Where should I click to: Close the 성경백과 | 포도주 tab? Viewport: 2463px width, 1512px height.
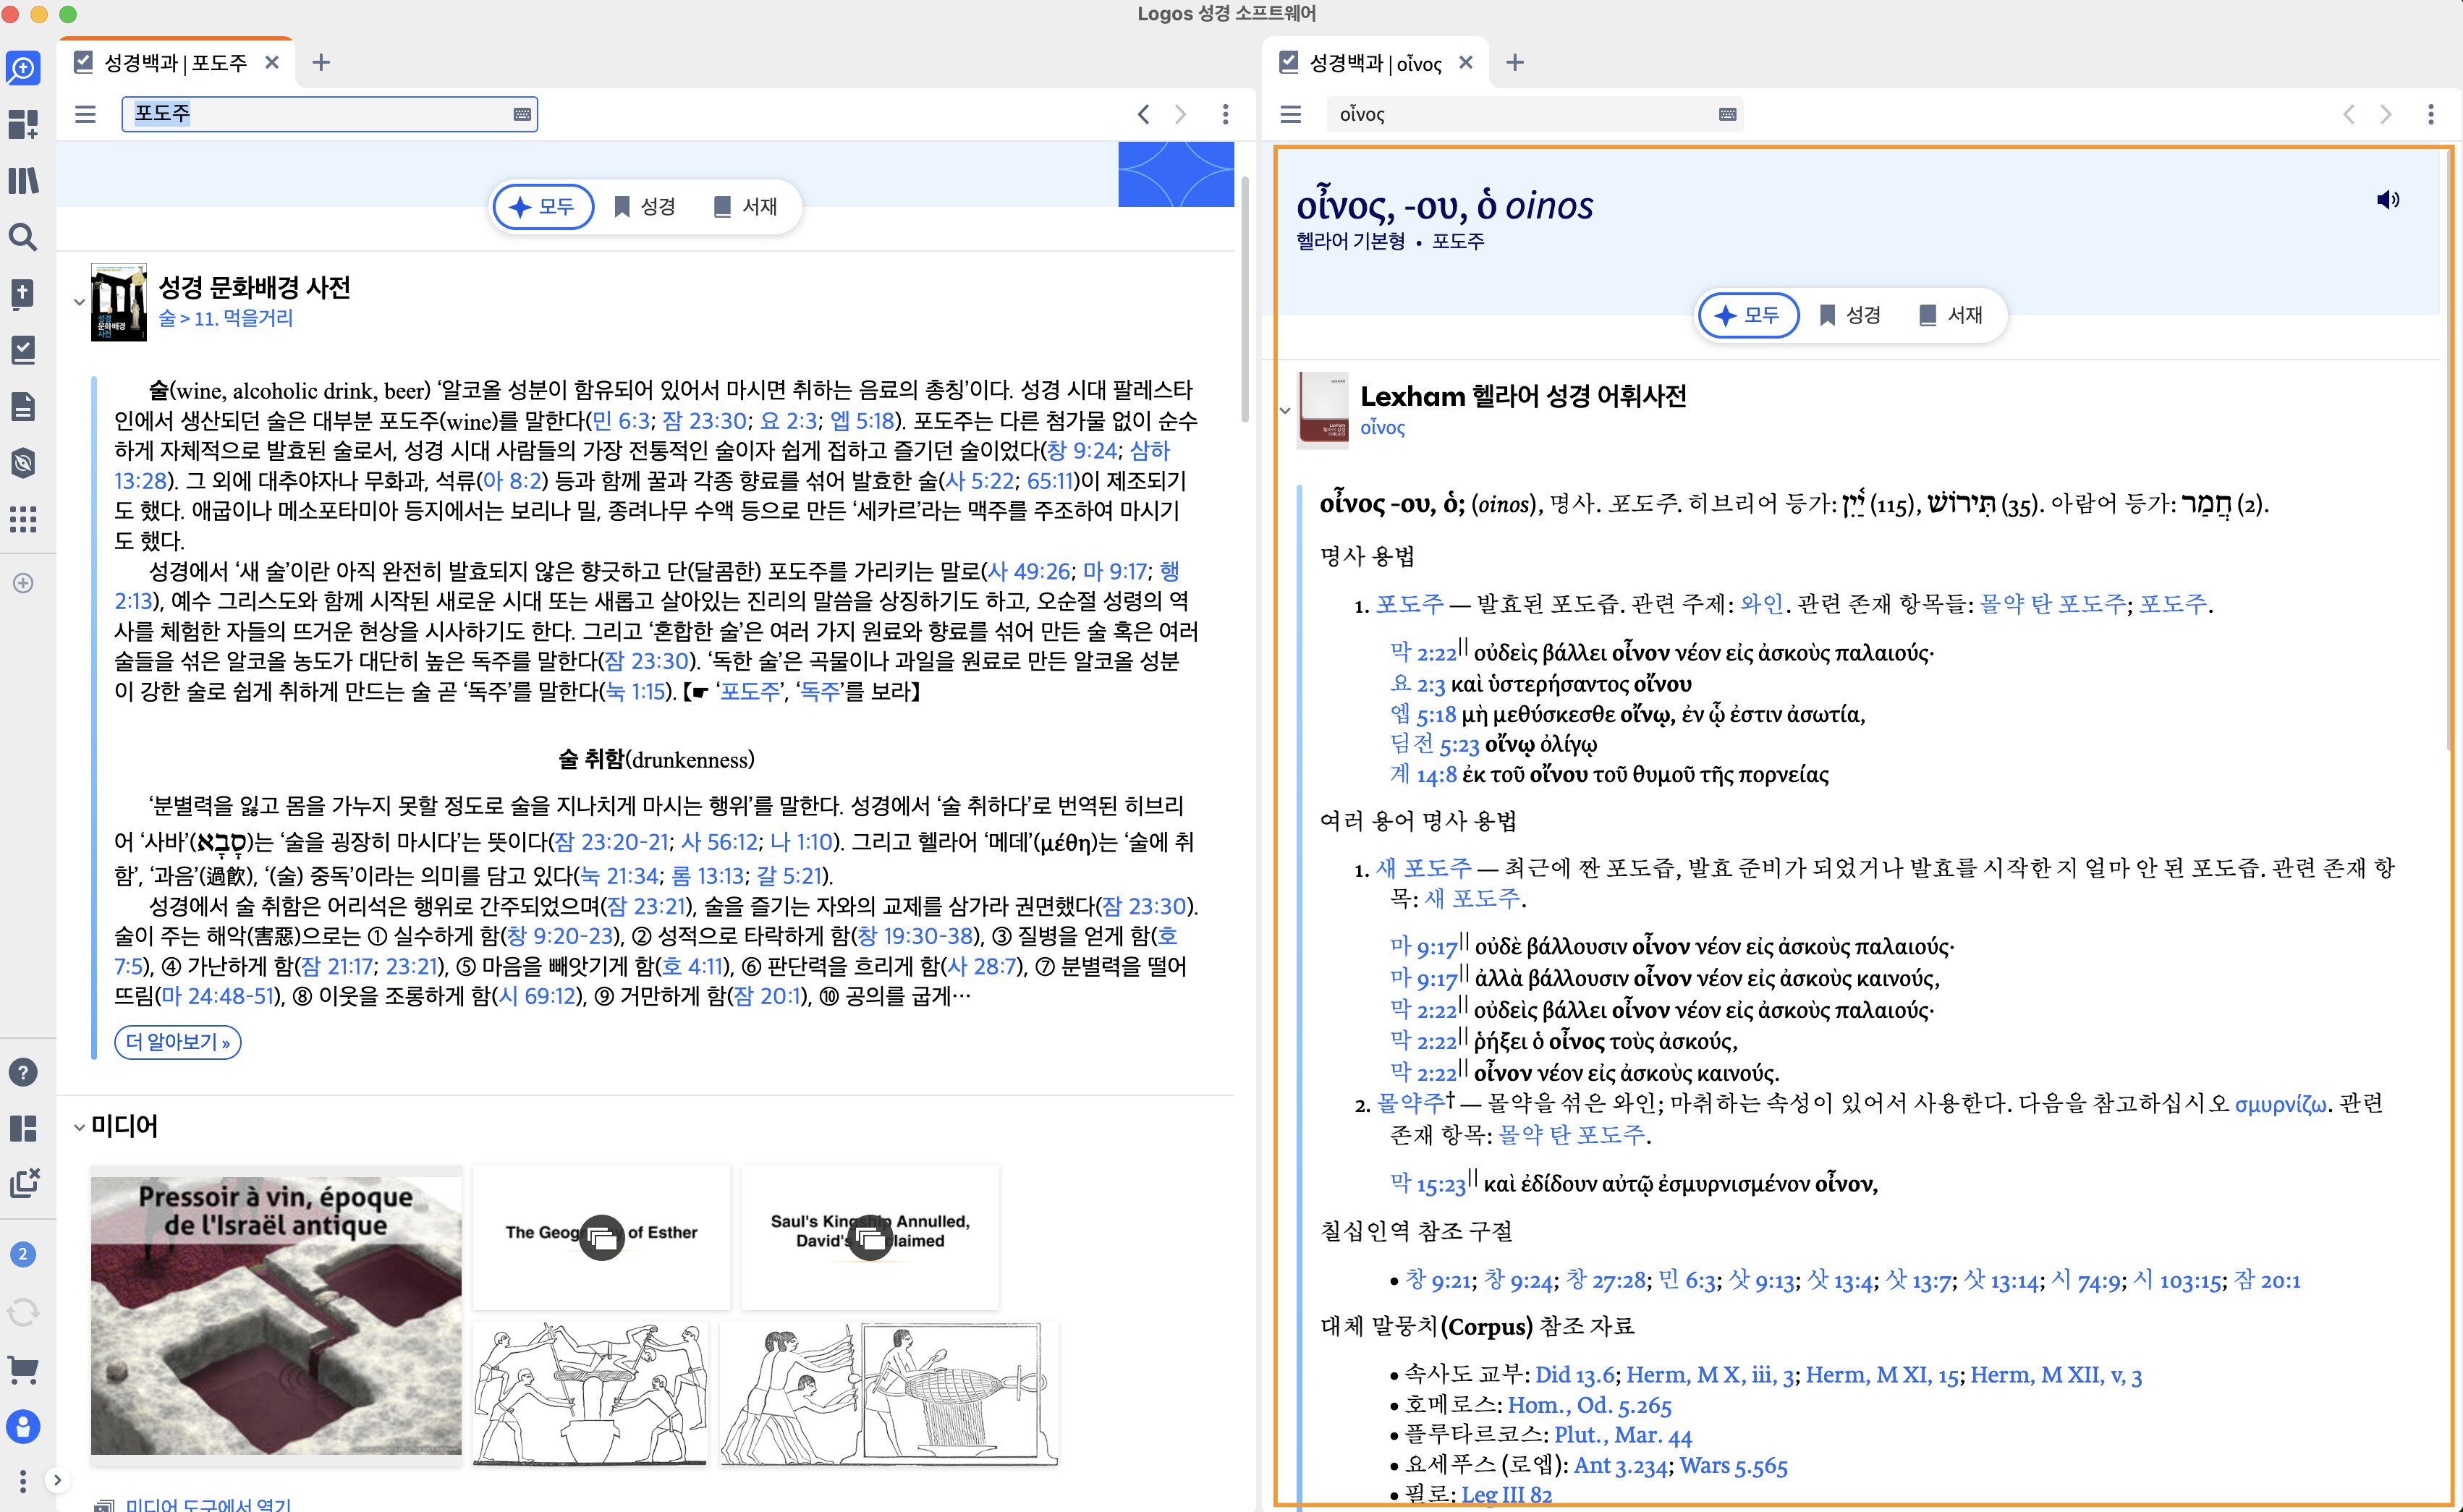point(272,63)
